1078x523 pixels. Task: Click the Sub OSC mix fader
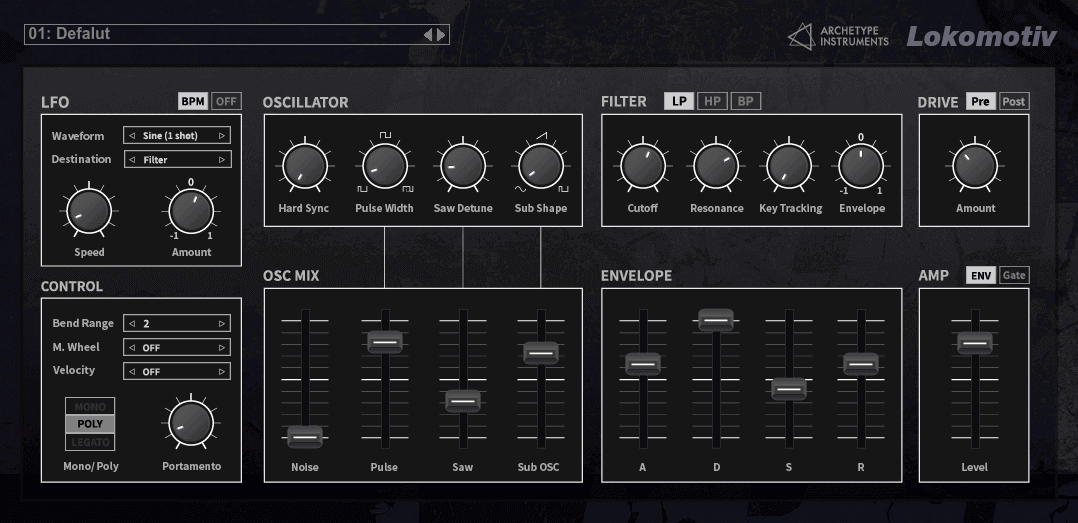point(541,353)
